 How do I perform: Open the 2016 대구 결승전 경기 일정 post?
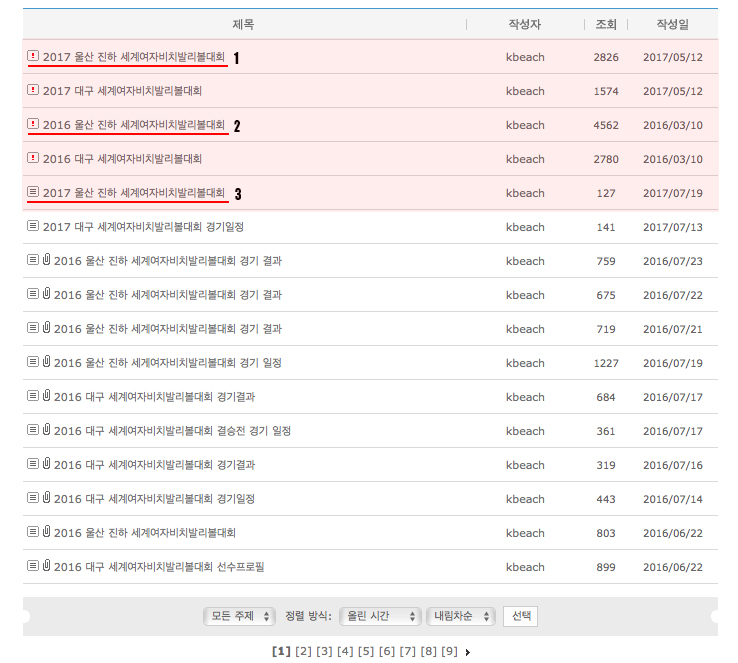(x=172, y=431)
